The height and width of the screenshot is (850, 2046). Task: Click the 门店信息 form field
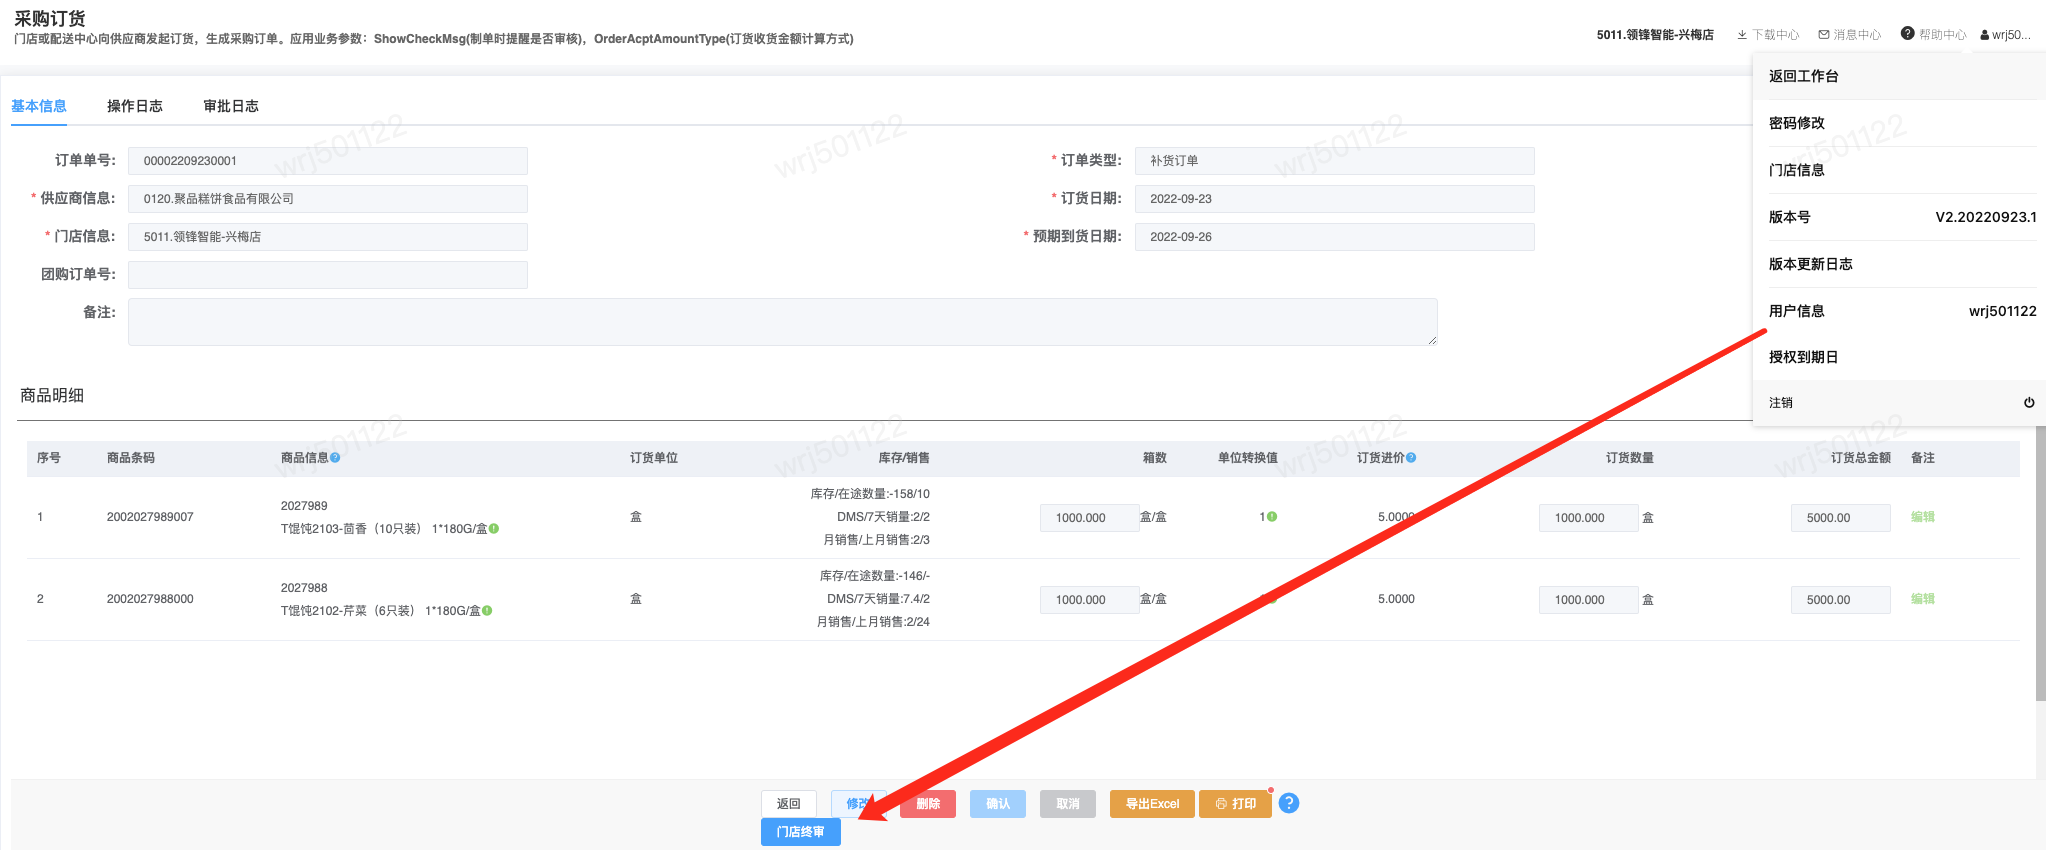click(x=328, y=237)
